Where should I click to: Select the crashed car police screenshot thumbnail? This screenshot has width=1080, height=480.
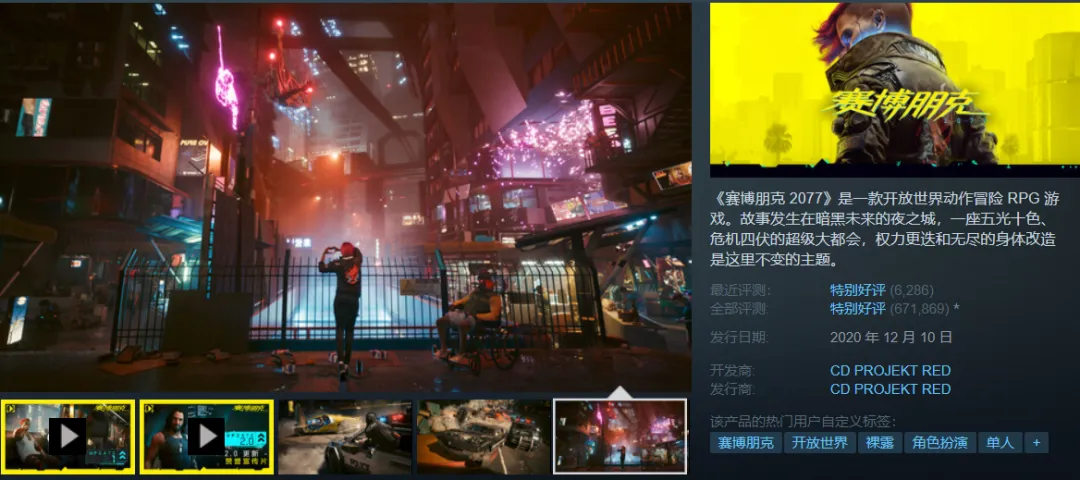tap(483, 437)
